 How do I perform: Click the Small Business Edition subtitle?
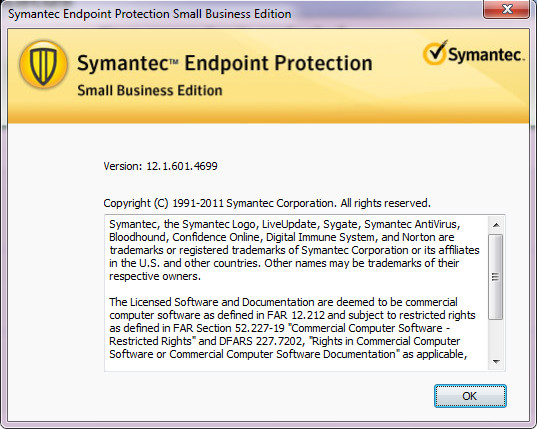point(150,90)
